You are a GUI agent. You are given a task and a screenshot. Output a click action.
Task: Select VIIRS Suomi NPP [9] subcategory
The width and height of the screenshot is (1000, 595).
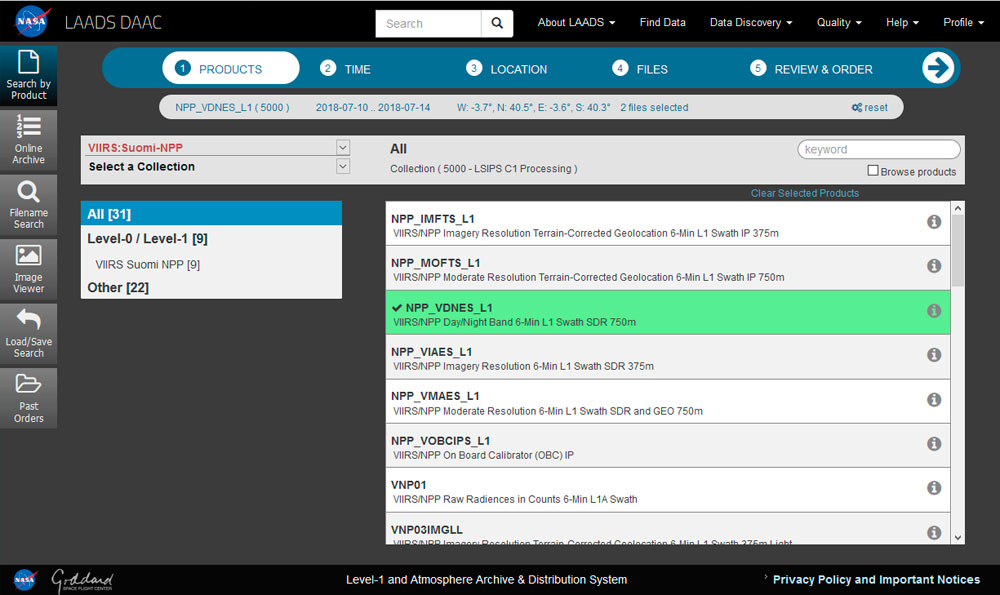point(147,264)
